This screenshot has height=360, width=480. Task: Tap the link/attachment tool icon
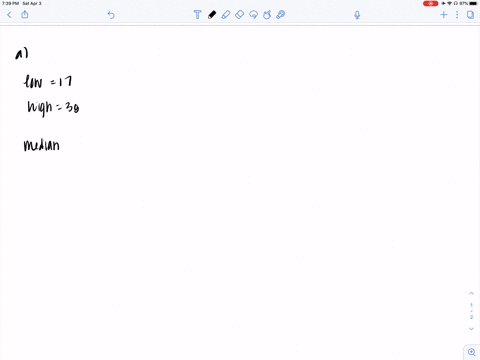click(281, 15)
